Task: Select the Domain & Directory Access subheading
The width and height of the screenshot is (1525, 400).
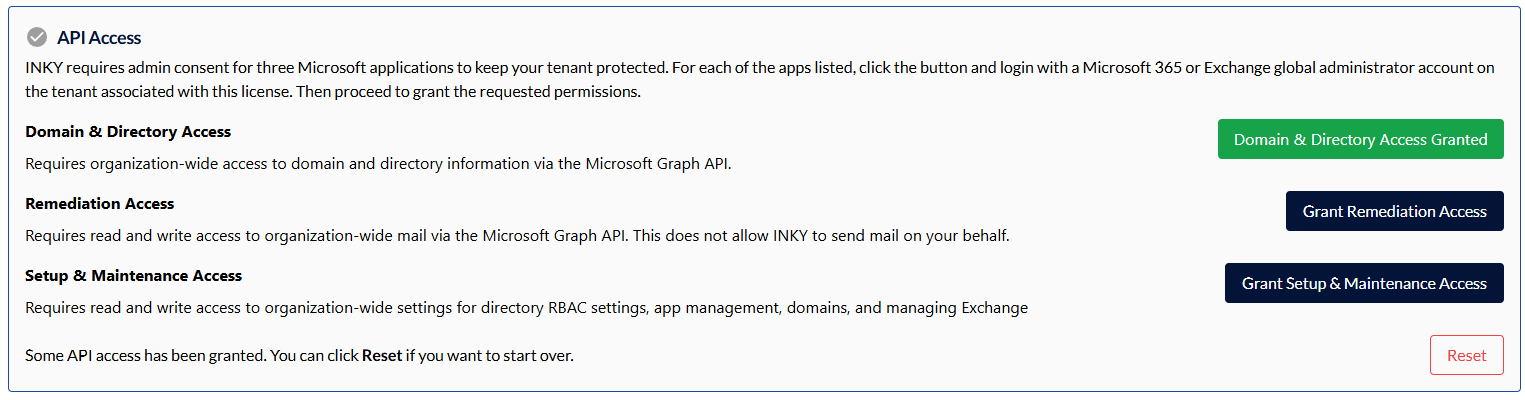Action: tap(128, 132)
